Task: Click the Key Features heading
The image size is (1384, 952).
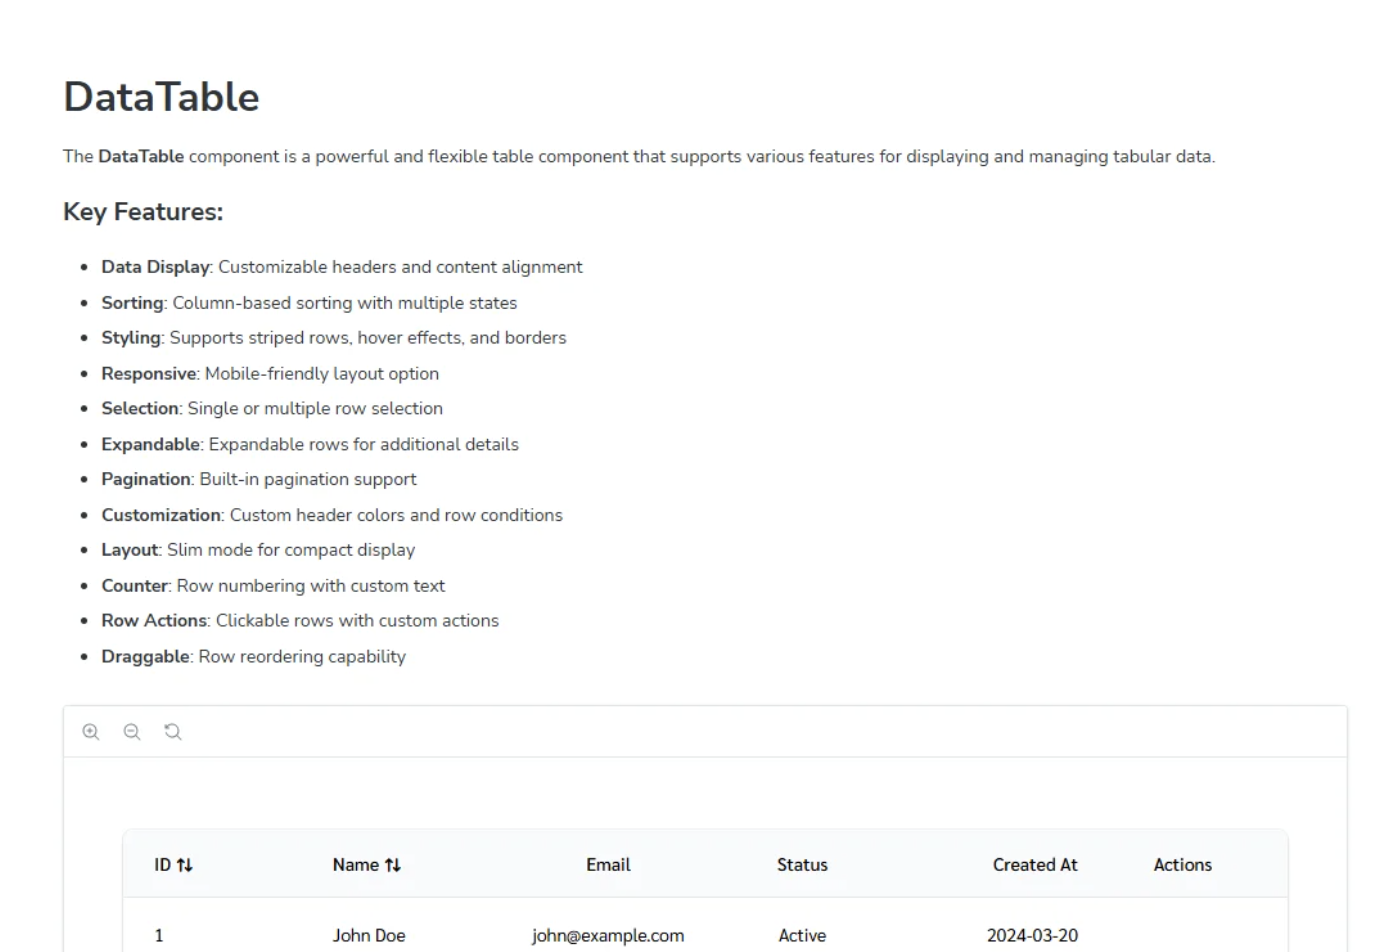Action: 143,212
